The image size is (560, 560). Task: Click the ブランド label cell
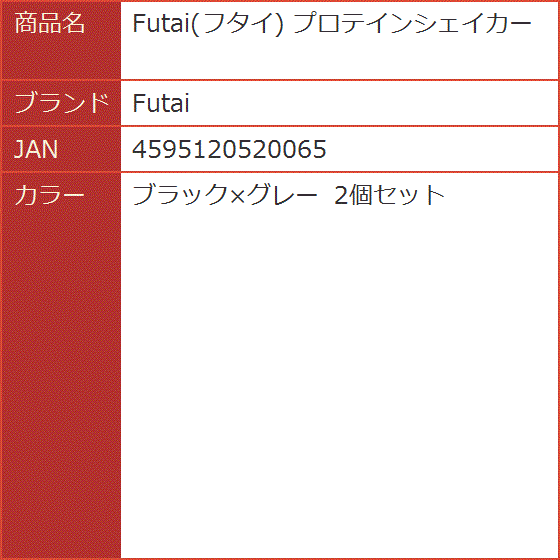61,103
